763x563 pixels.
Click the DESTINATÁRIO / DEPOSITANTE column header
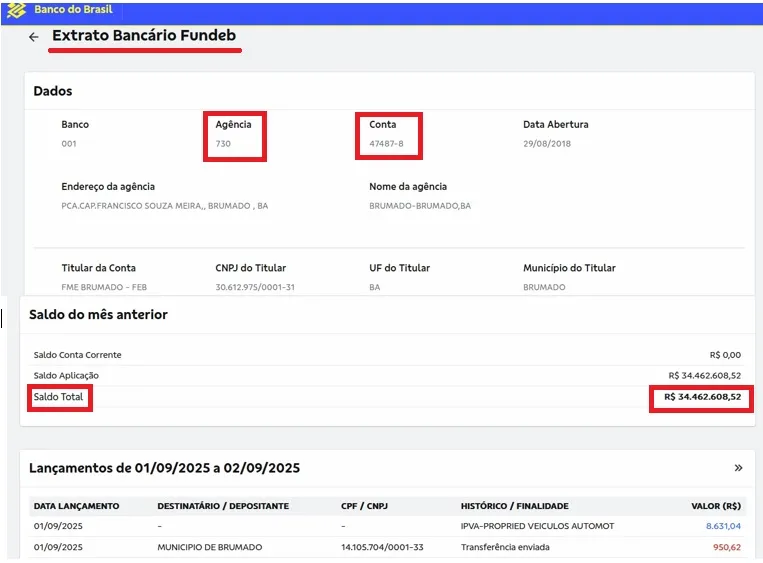point(223,506)
